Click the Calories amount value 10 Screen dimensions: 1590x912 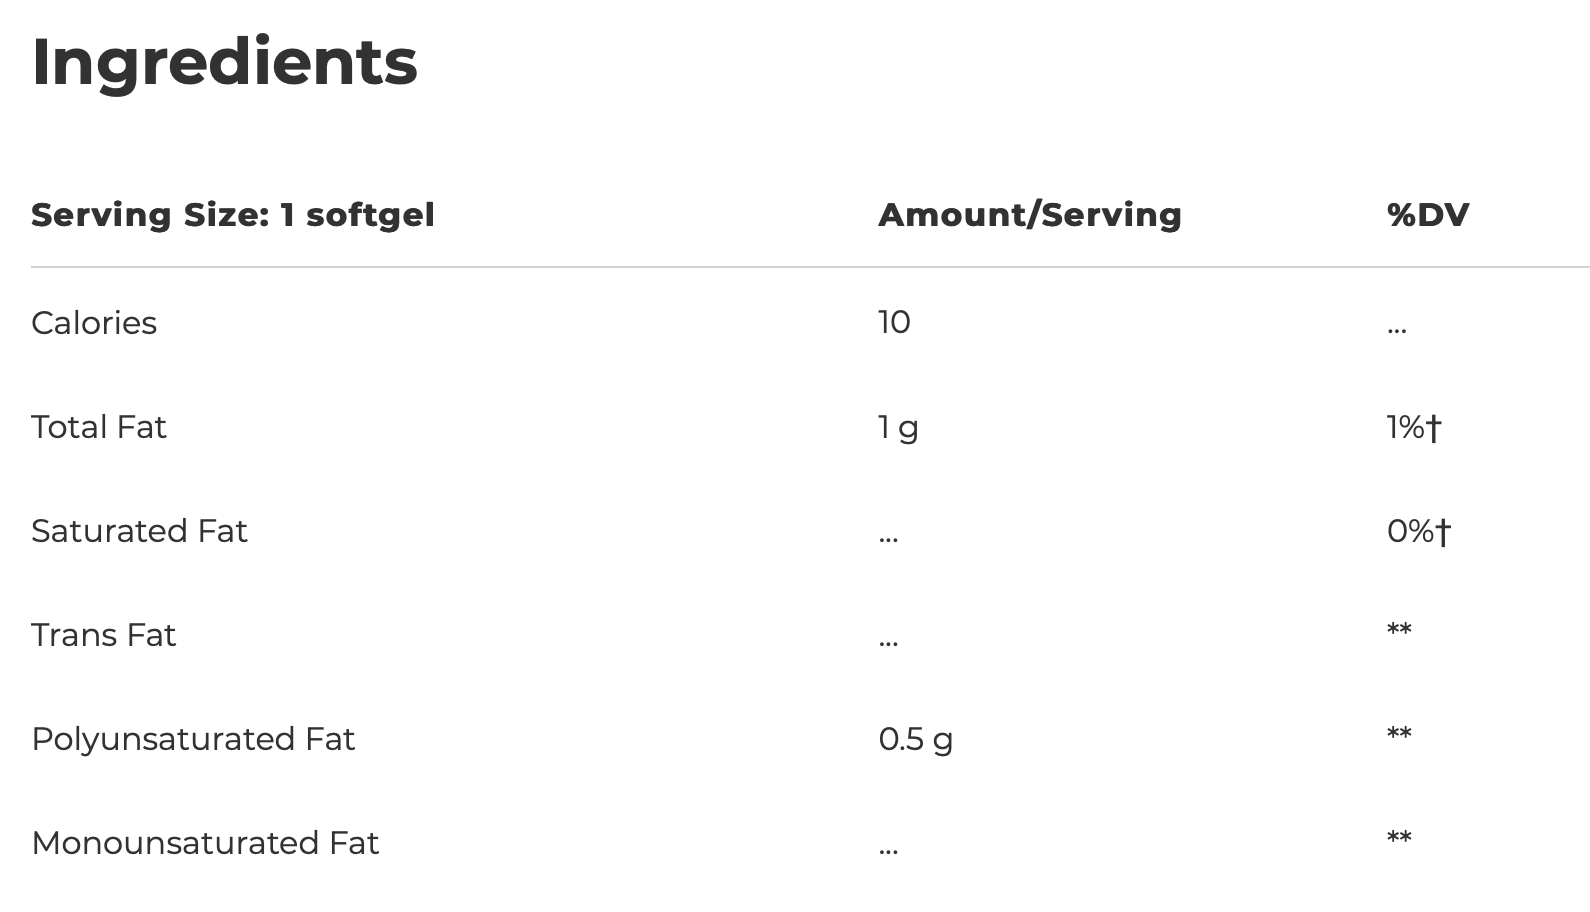point(894,322)
